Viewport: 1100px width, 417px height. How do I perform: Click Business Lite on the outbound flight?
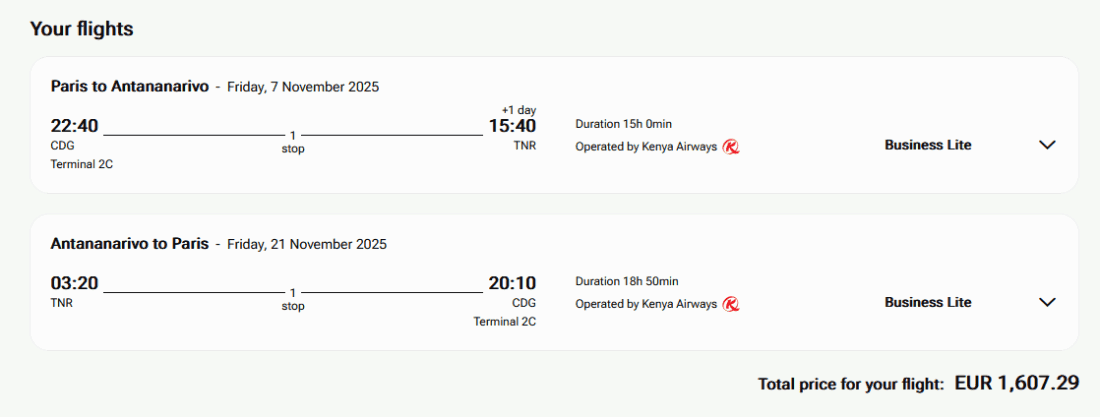[x=928, y=145]
